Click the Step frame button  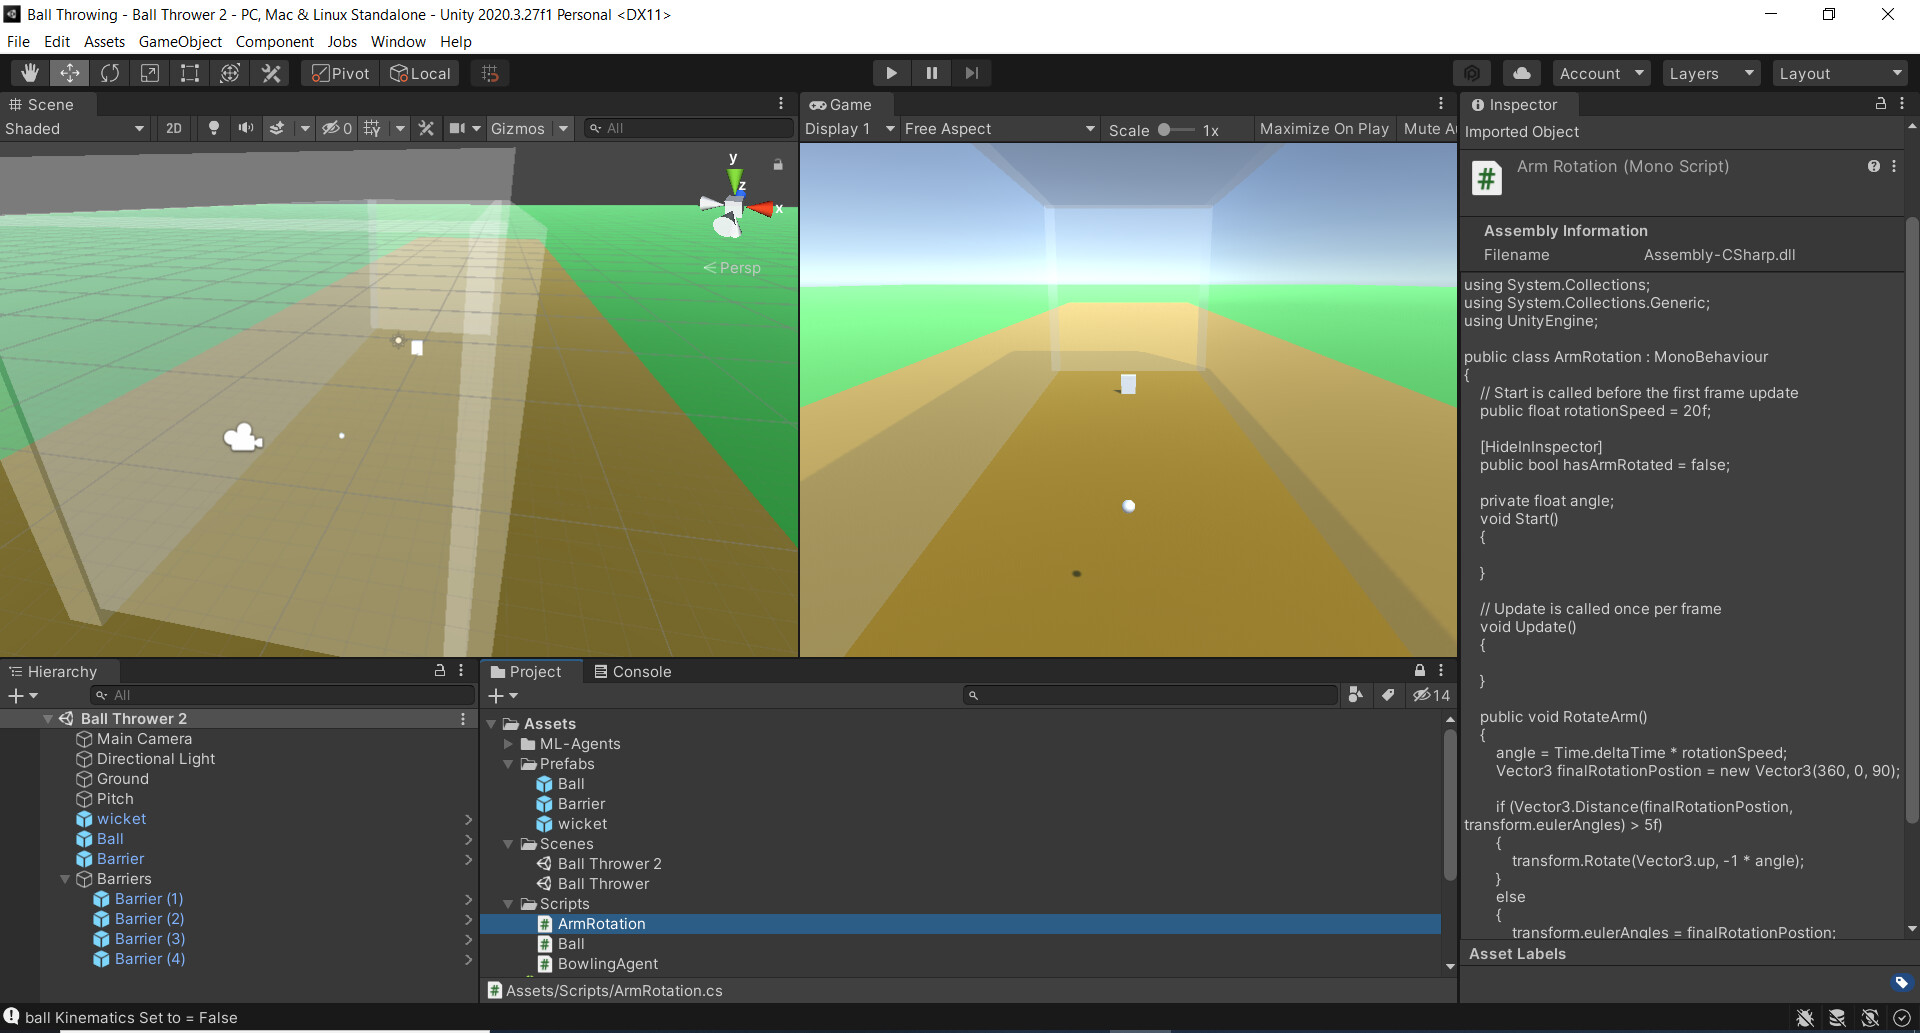(x=971, y=73)
